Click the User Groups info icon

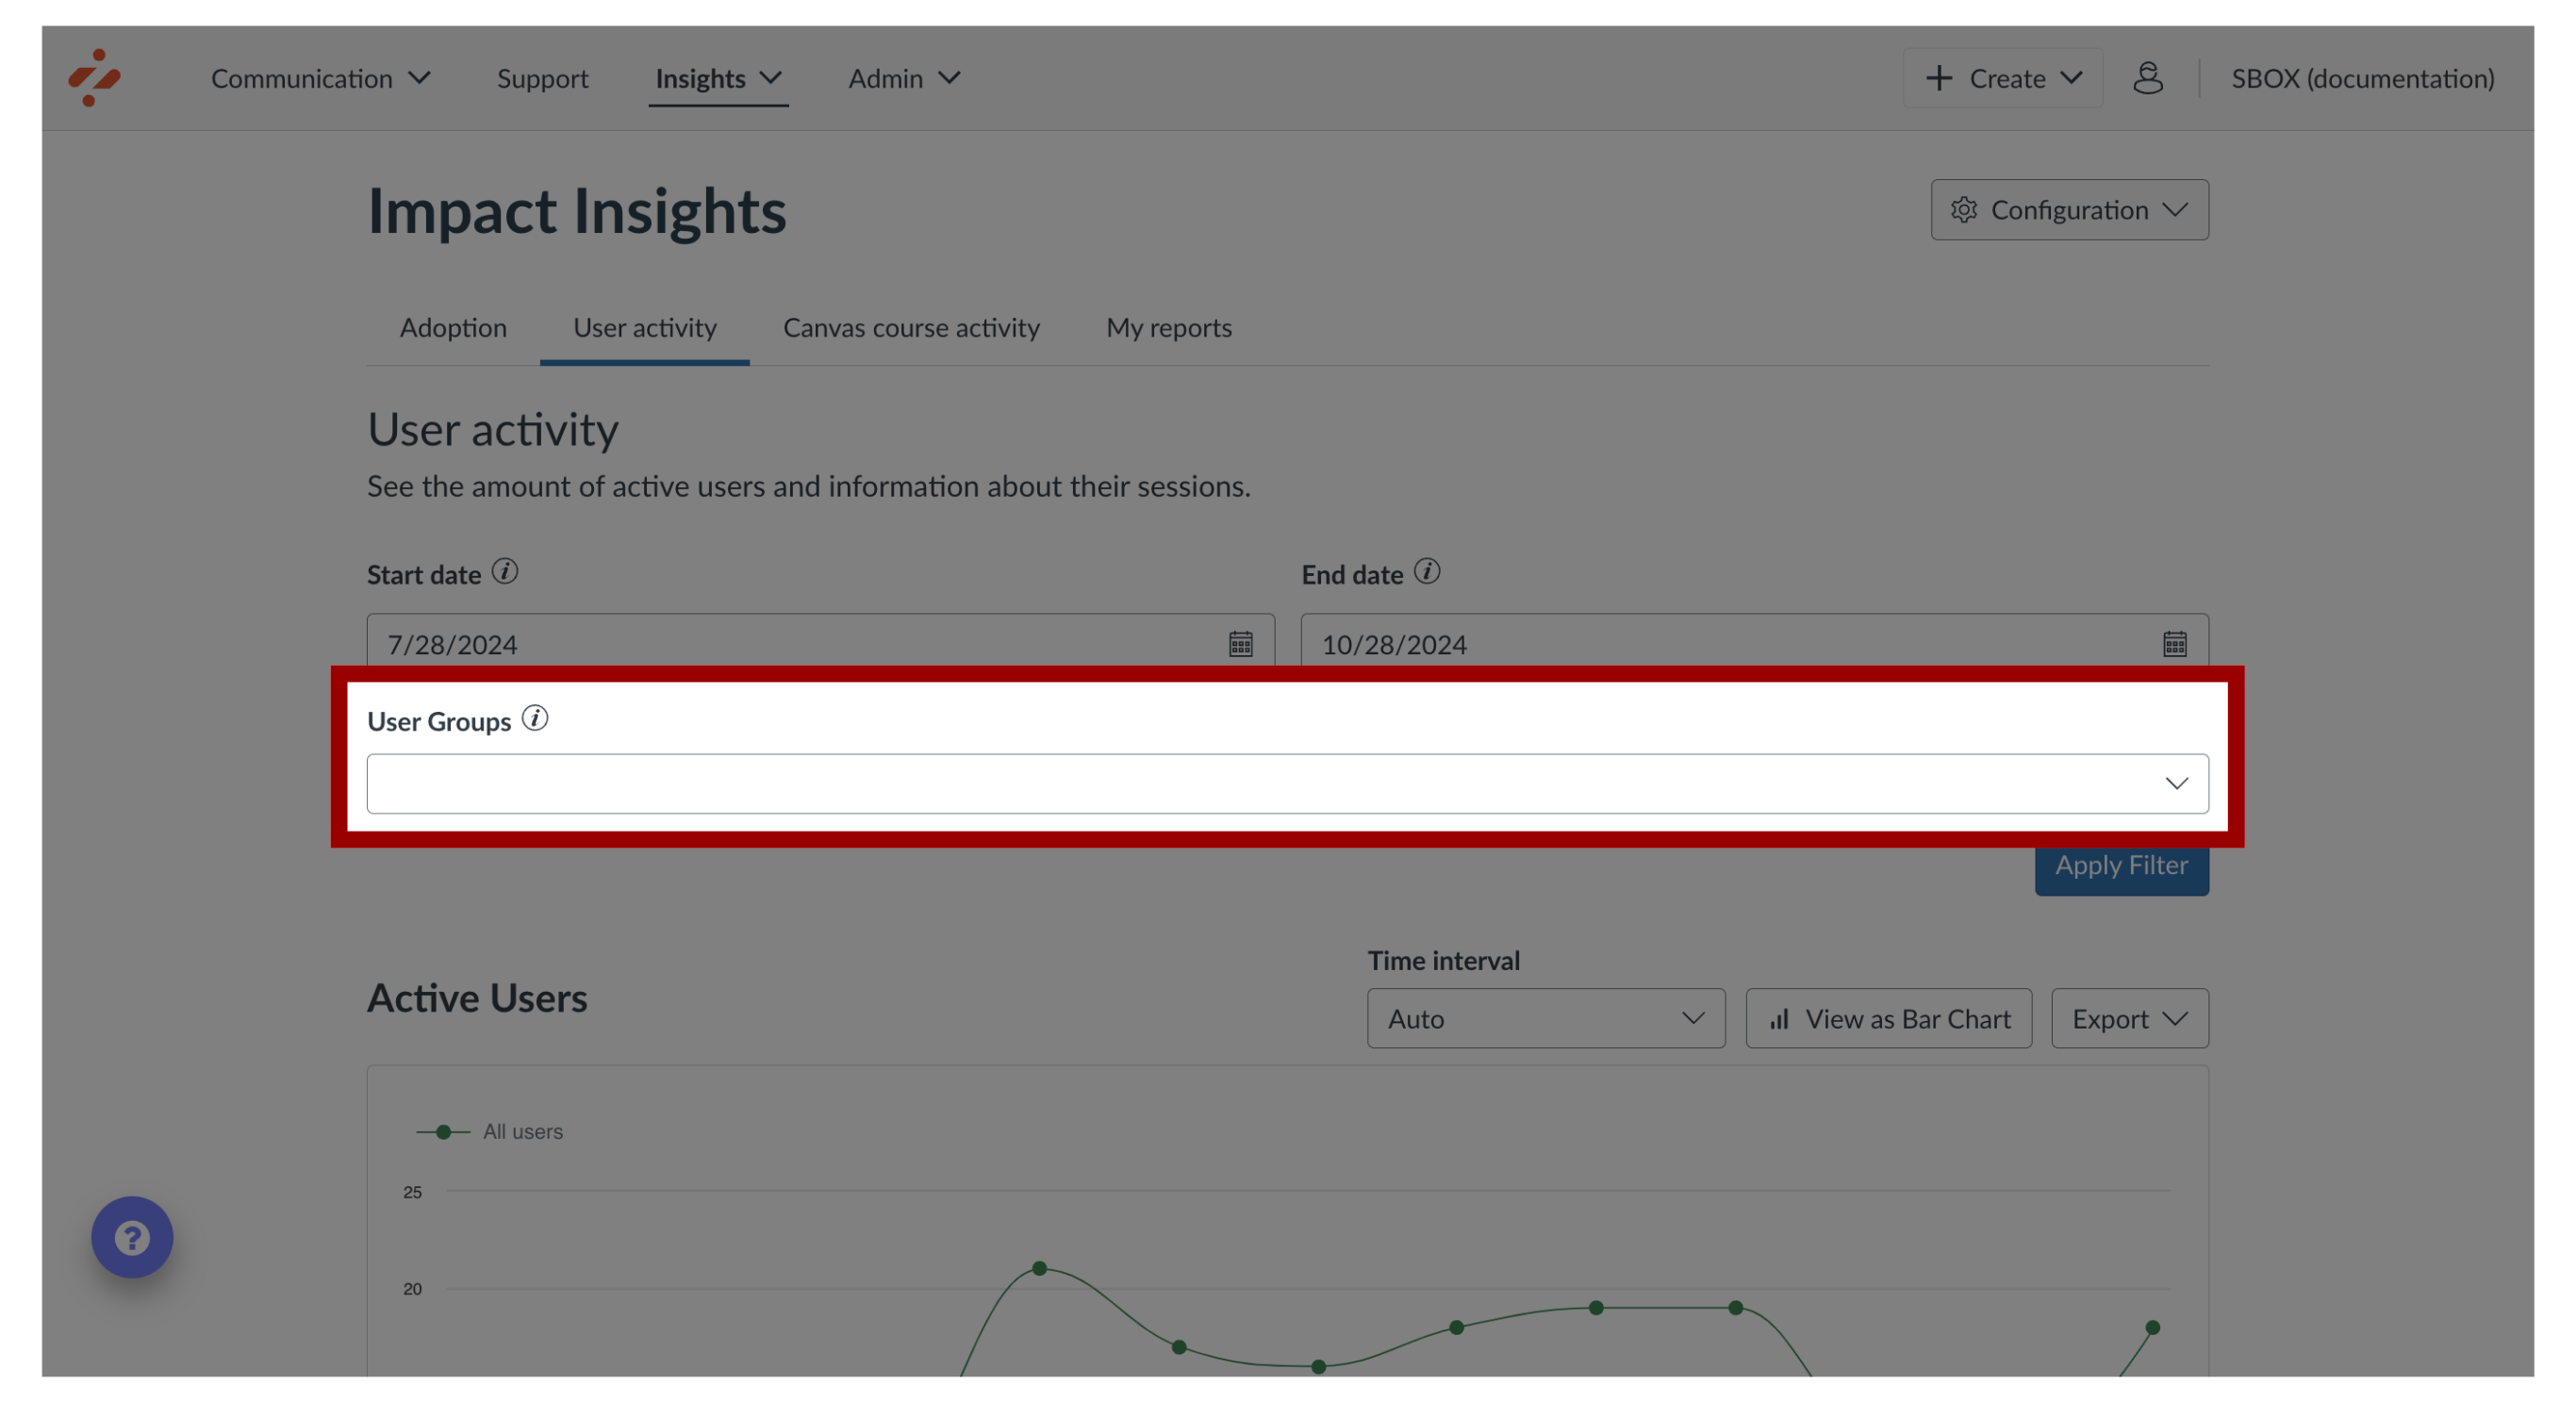click(x=537, y=719)
